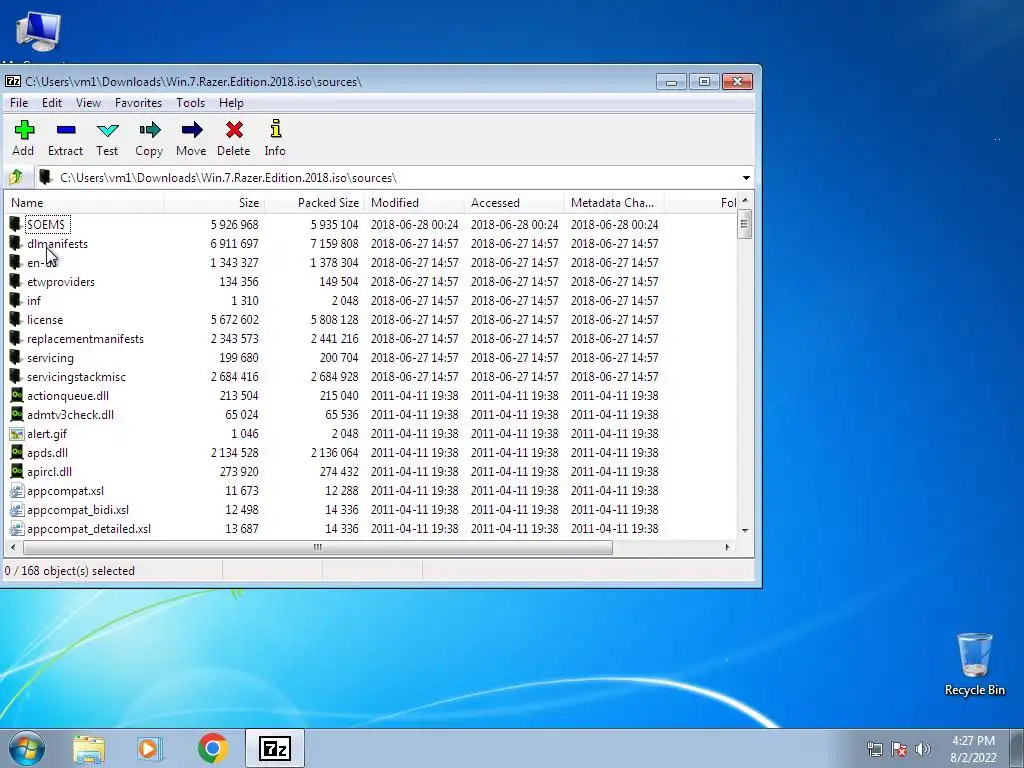
Task: Click the vertical scrollbar down arrow
Action: pyautogui.click(x=745, y=530)
